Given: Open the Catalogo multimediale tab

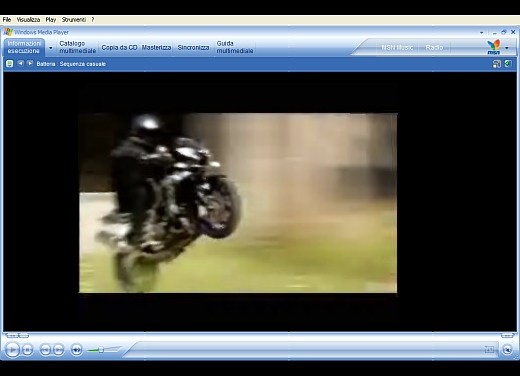Looking at the screenshot, I should 78,47.
